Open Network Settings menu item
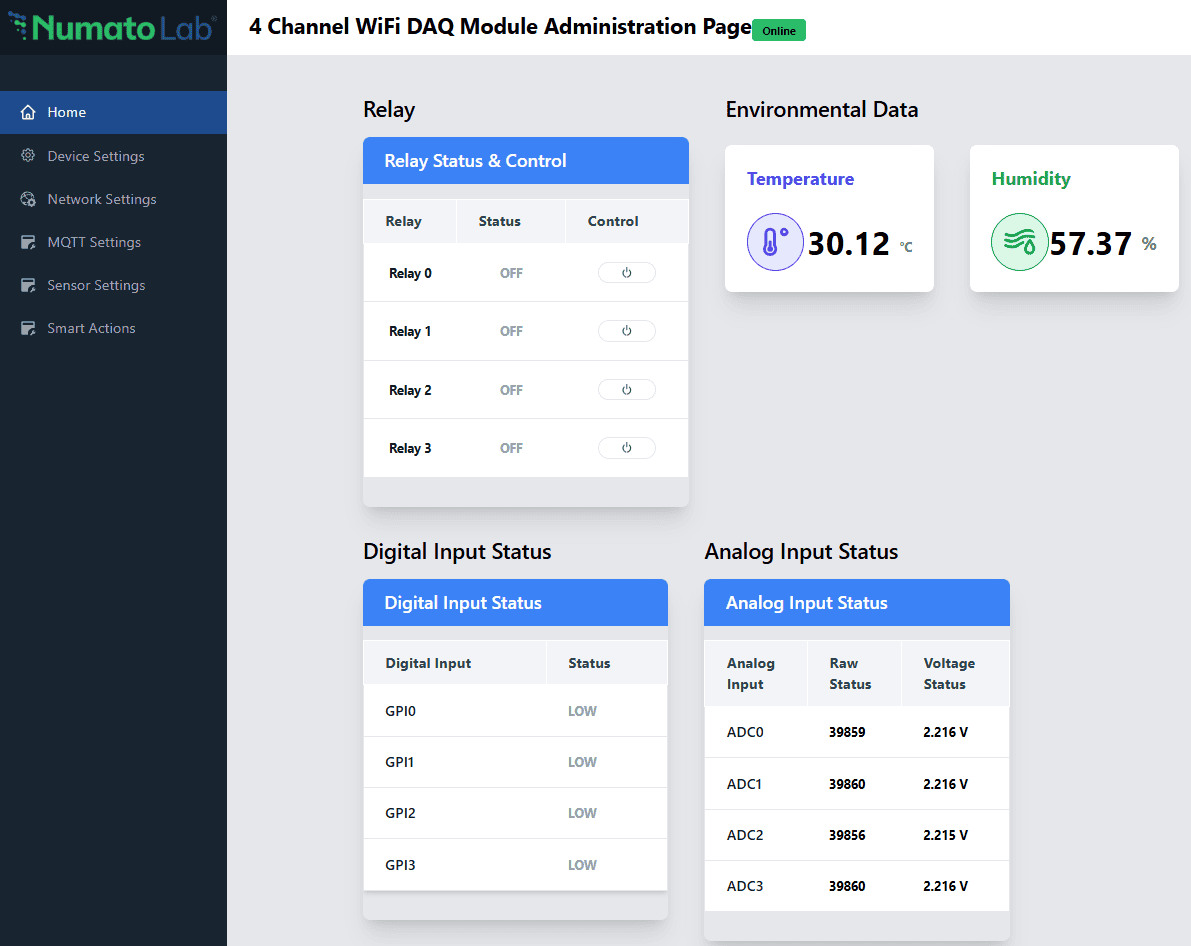The image size is (1191, 946). (102, 199)
